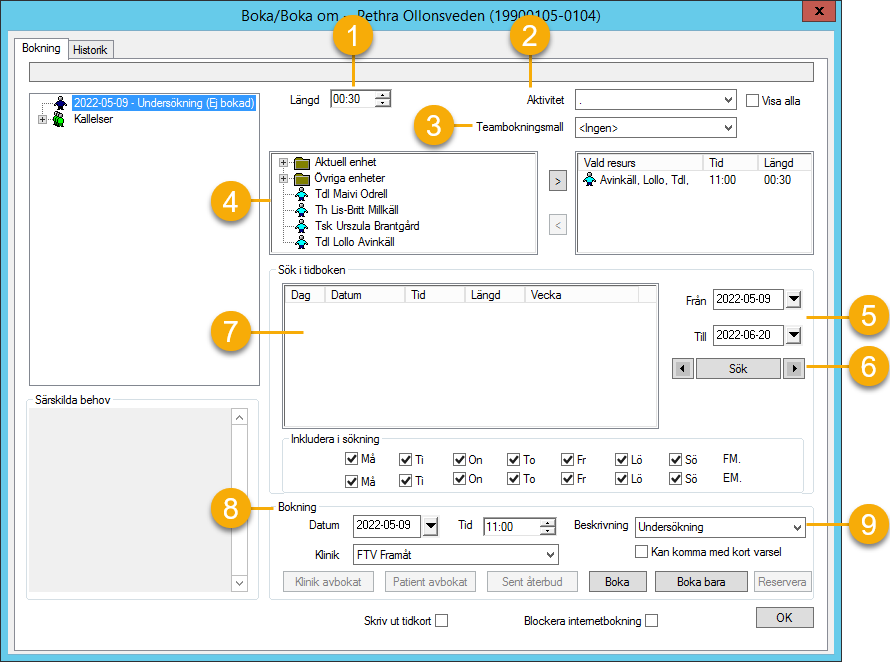Image resolution: width=890 pixels, height=662 pixels.
Task: Open the Teambokningsmall dropdown list
Action: click(x=727, y=128)
